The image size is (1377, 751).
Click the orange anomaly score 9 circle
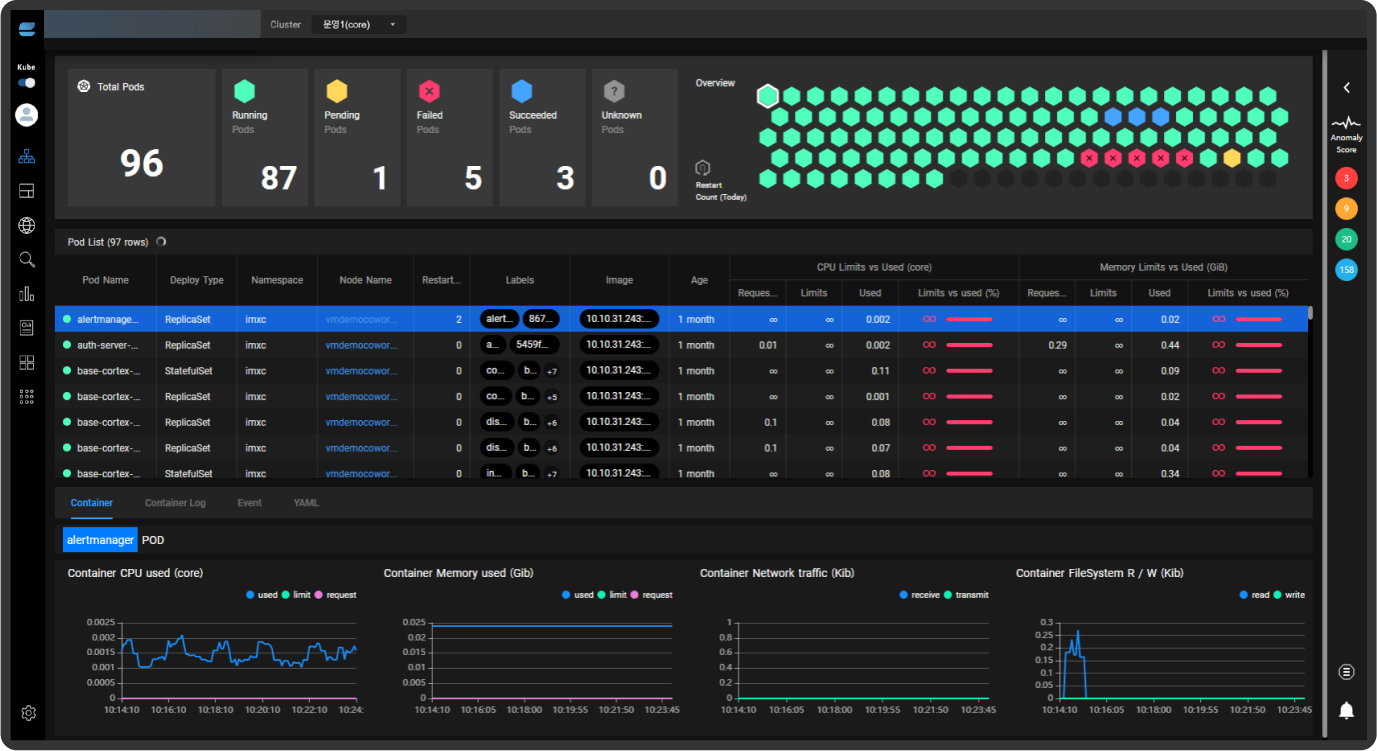(x=1346, y=209)
